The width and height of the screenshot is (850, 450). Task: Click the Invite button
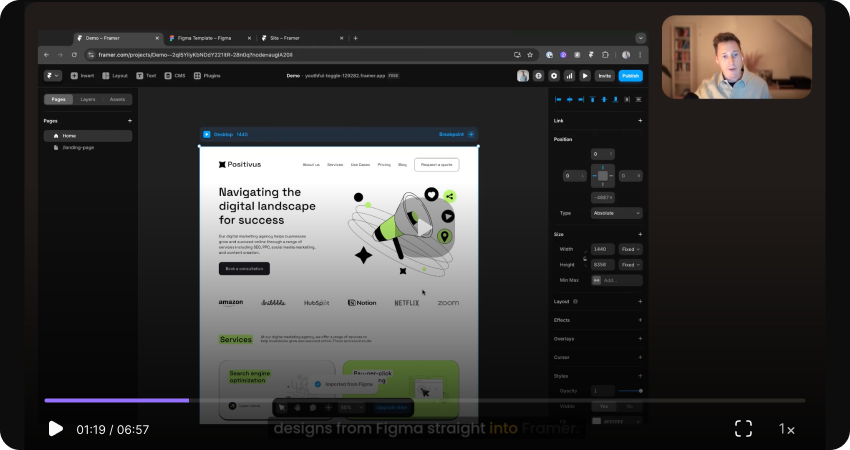pyautogui.click(x=604, y=76)
